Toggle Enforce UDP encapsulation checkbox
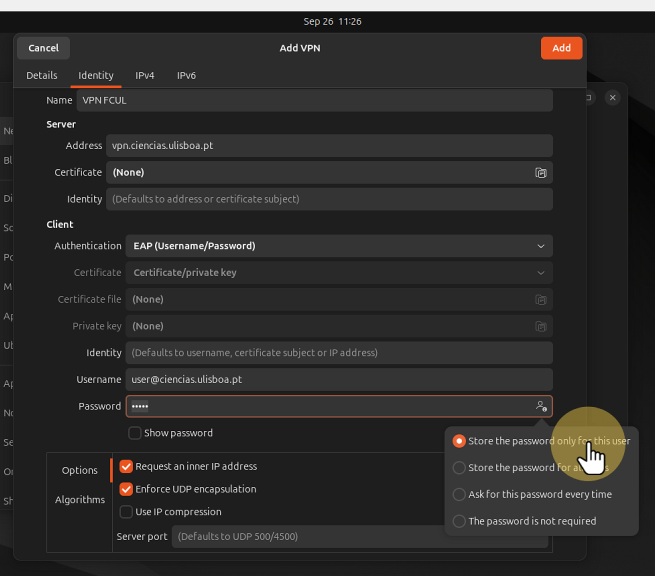Viewport: 658px width, 577px height. click(127, 490)
